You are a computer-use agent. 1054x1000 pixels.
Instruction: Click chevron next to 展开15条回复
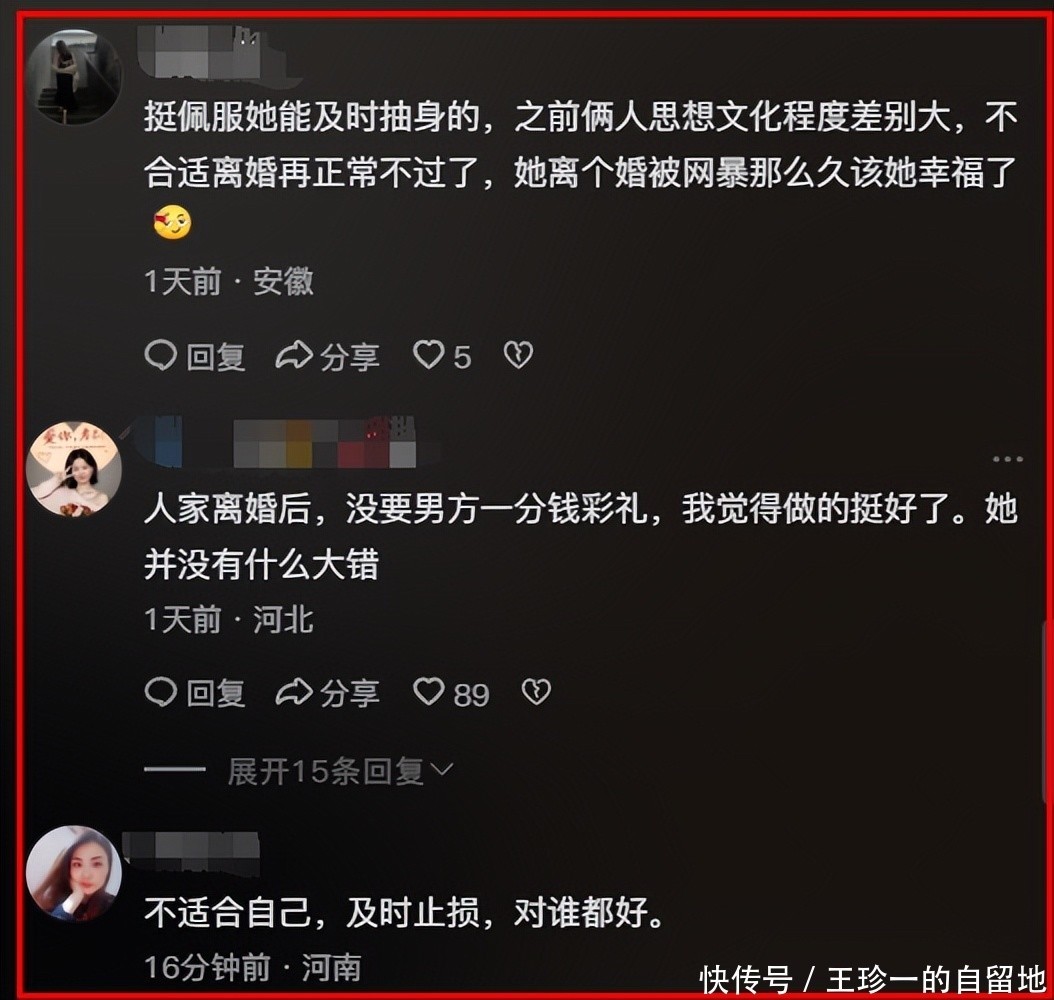pos(442,770)
